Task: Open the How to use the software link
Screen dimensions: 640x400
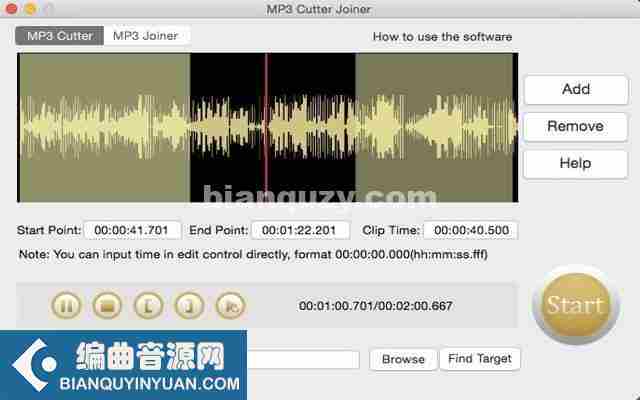Action: [442, 37]
